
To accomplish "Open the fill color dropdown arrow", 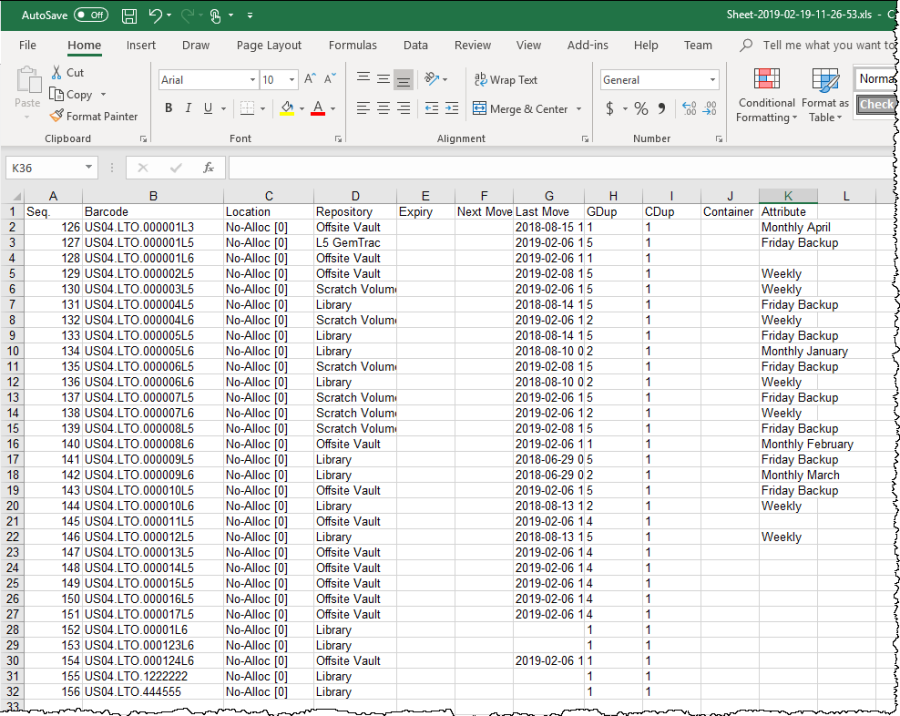I will point(302,109).
